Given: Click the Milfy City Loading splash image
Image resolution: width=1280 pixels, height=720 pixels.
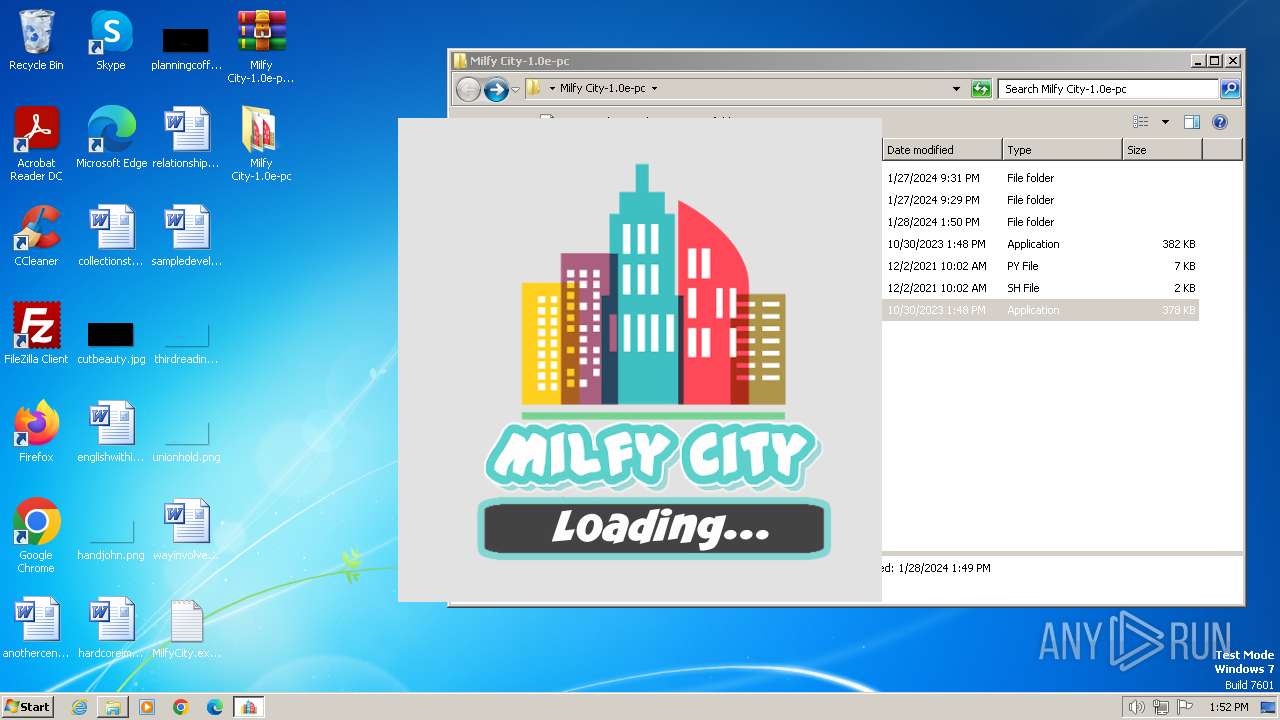Looking at the screenshot, I should pyautogui.click(x=640, y=360).
